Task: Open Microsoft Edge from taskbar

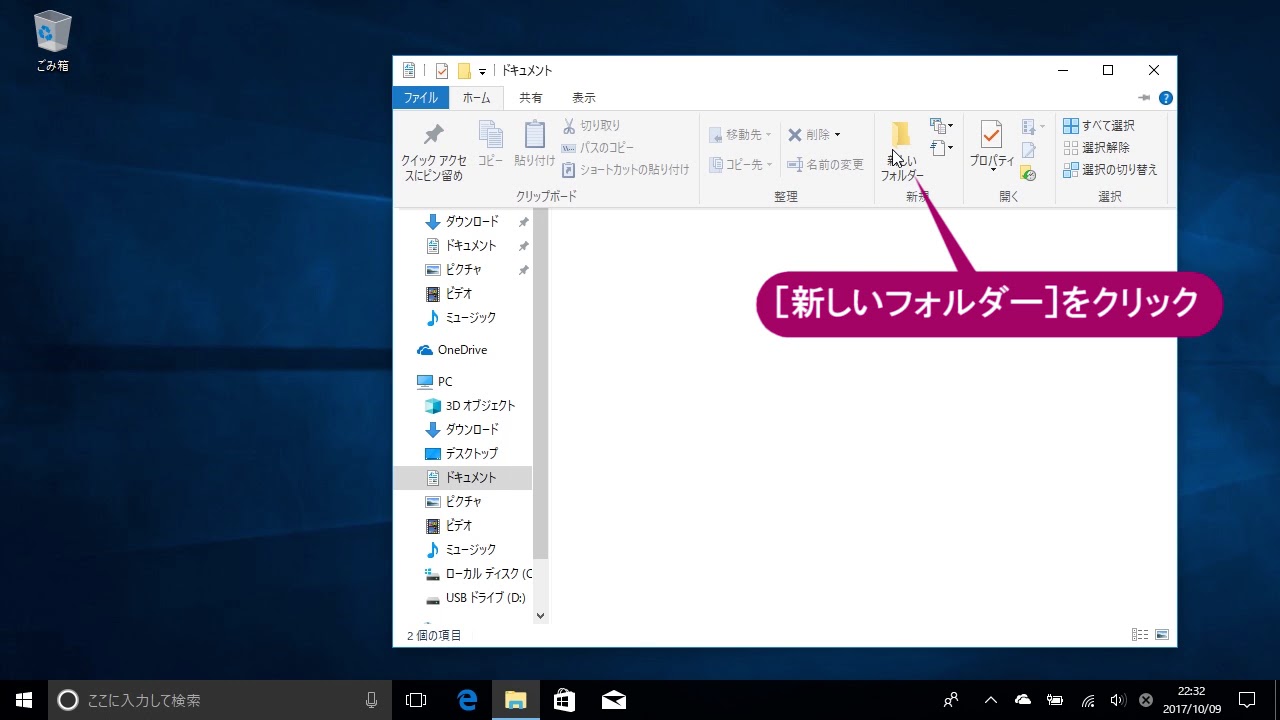Action: (x=466, y=700)
